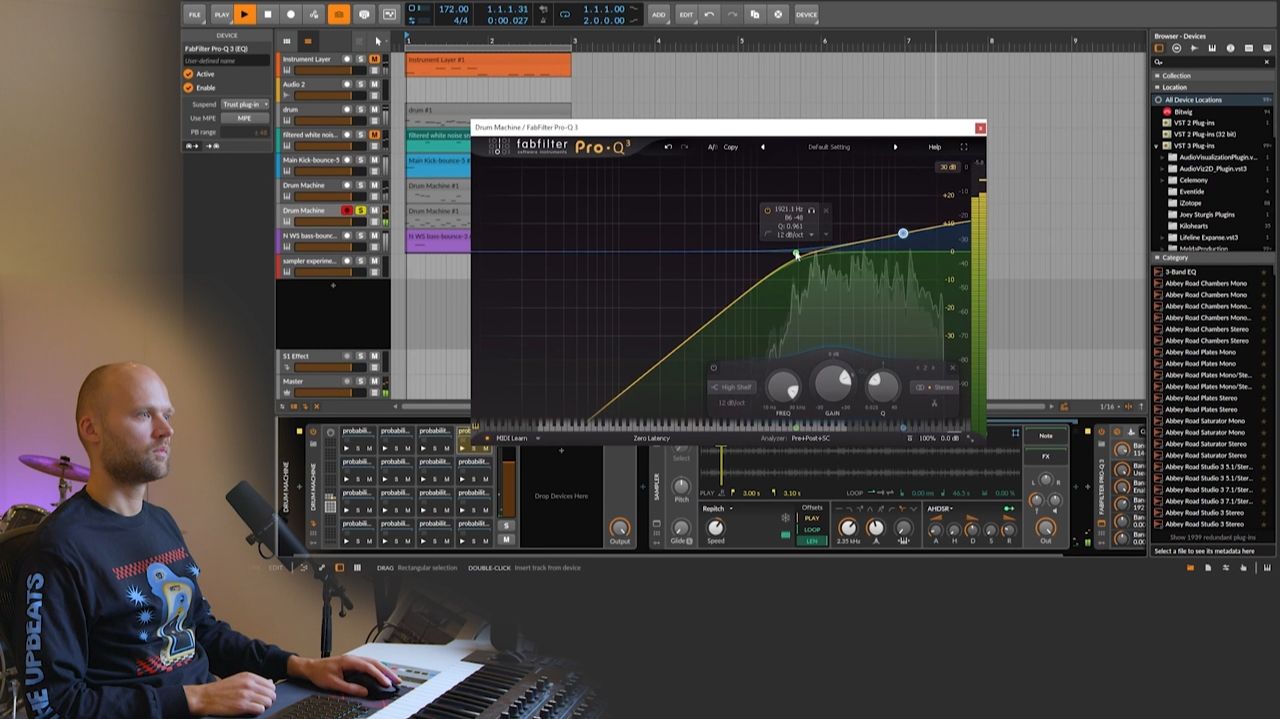Toggle the Enable checkbox in the device inspector
Screen dimensions: 1280x719
point(188,87)
